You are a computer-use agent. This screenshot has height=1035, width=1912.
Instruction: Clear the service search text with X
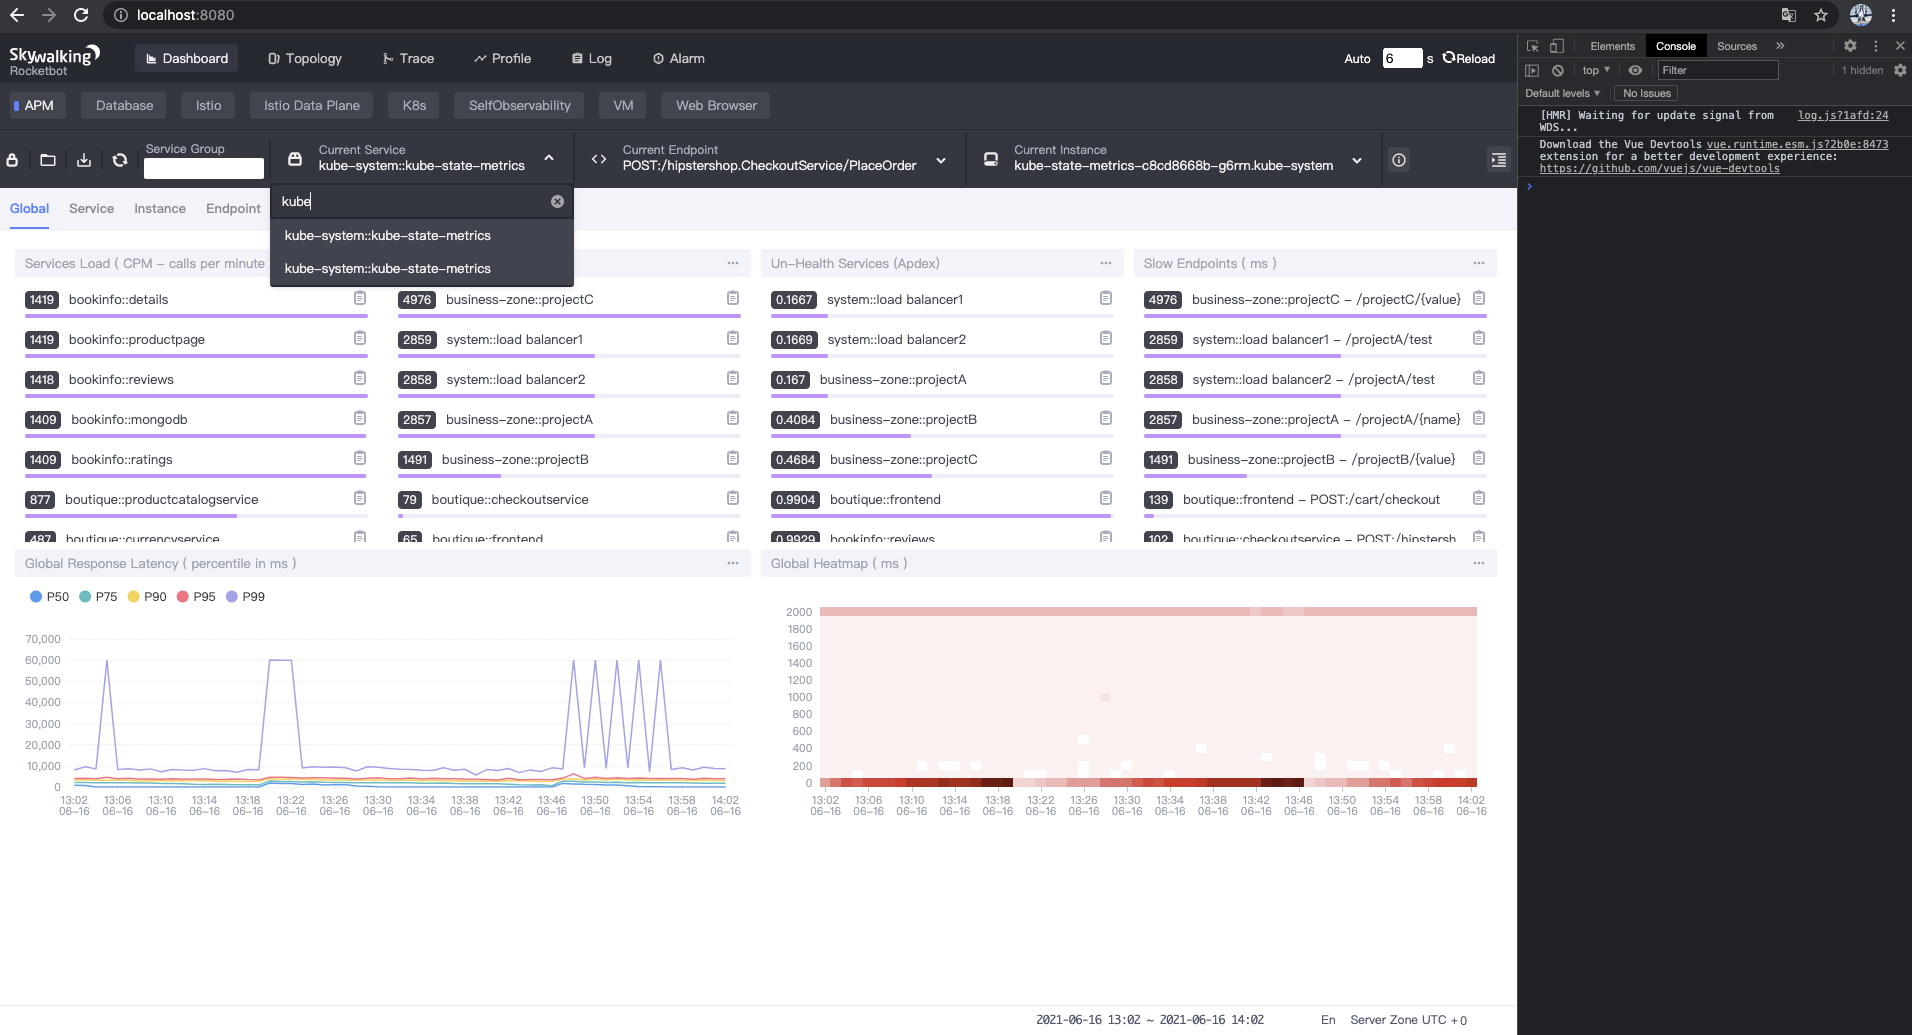(x=557, y=201)
